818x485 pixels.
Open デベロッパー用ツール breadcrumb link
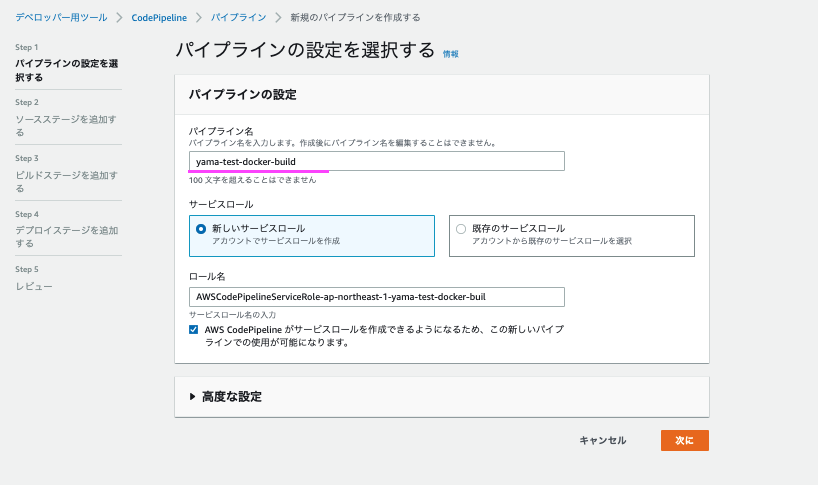coord(61,17)
